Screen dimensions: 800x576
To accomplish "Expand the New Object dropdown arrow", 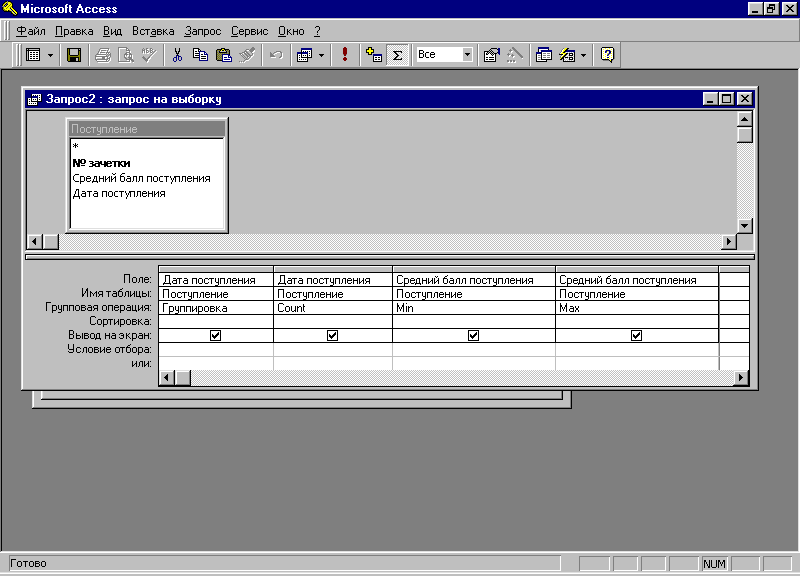I will tap(583, 55).
